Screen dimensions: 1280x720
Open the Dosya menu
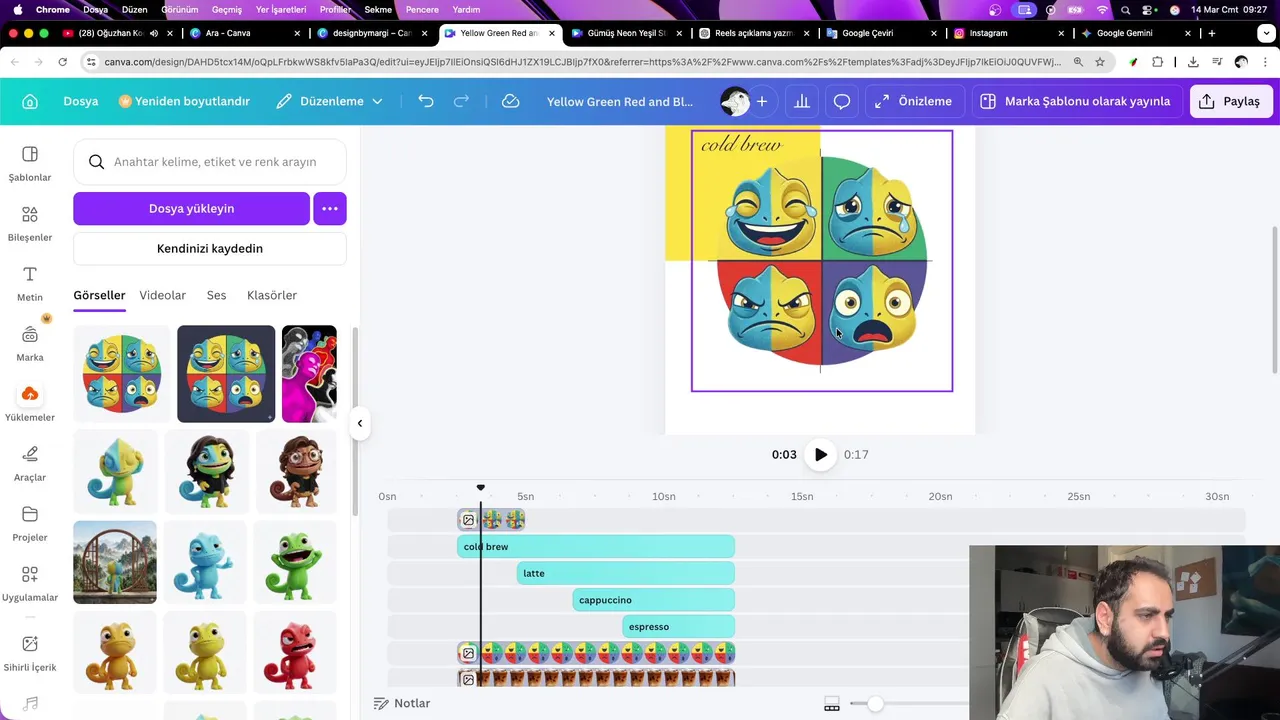81,101
